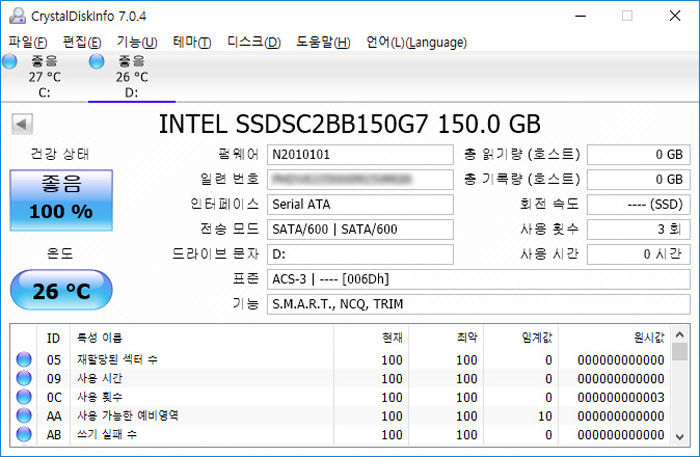Select the 사용 횟수 attribute row
700x457 pixels.
coord(341,397)
